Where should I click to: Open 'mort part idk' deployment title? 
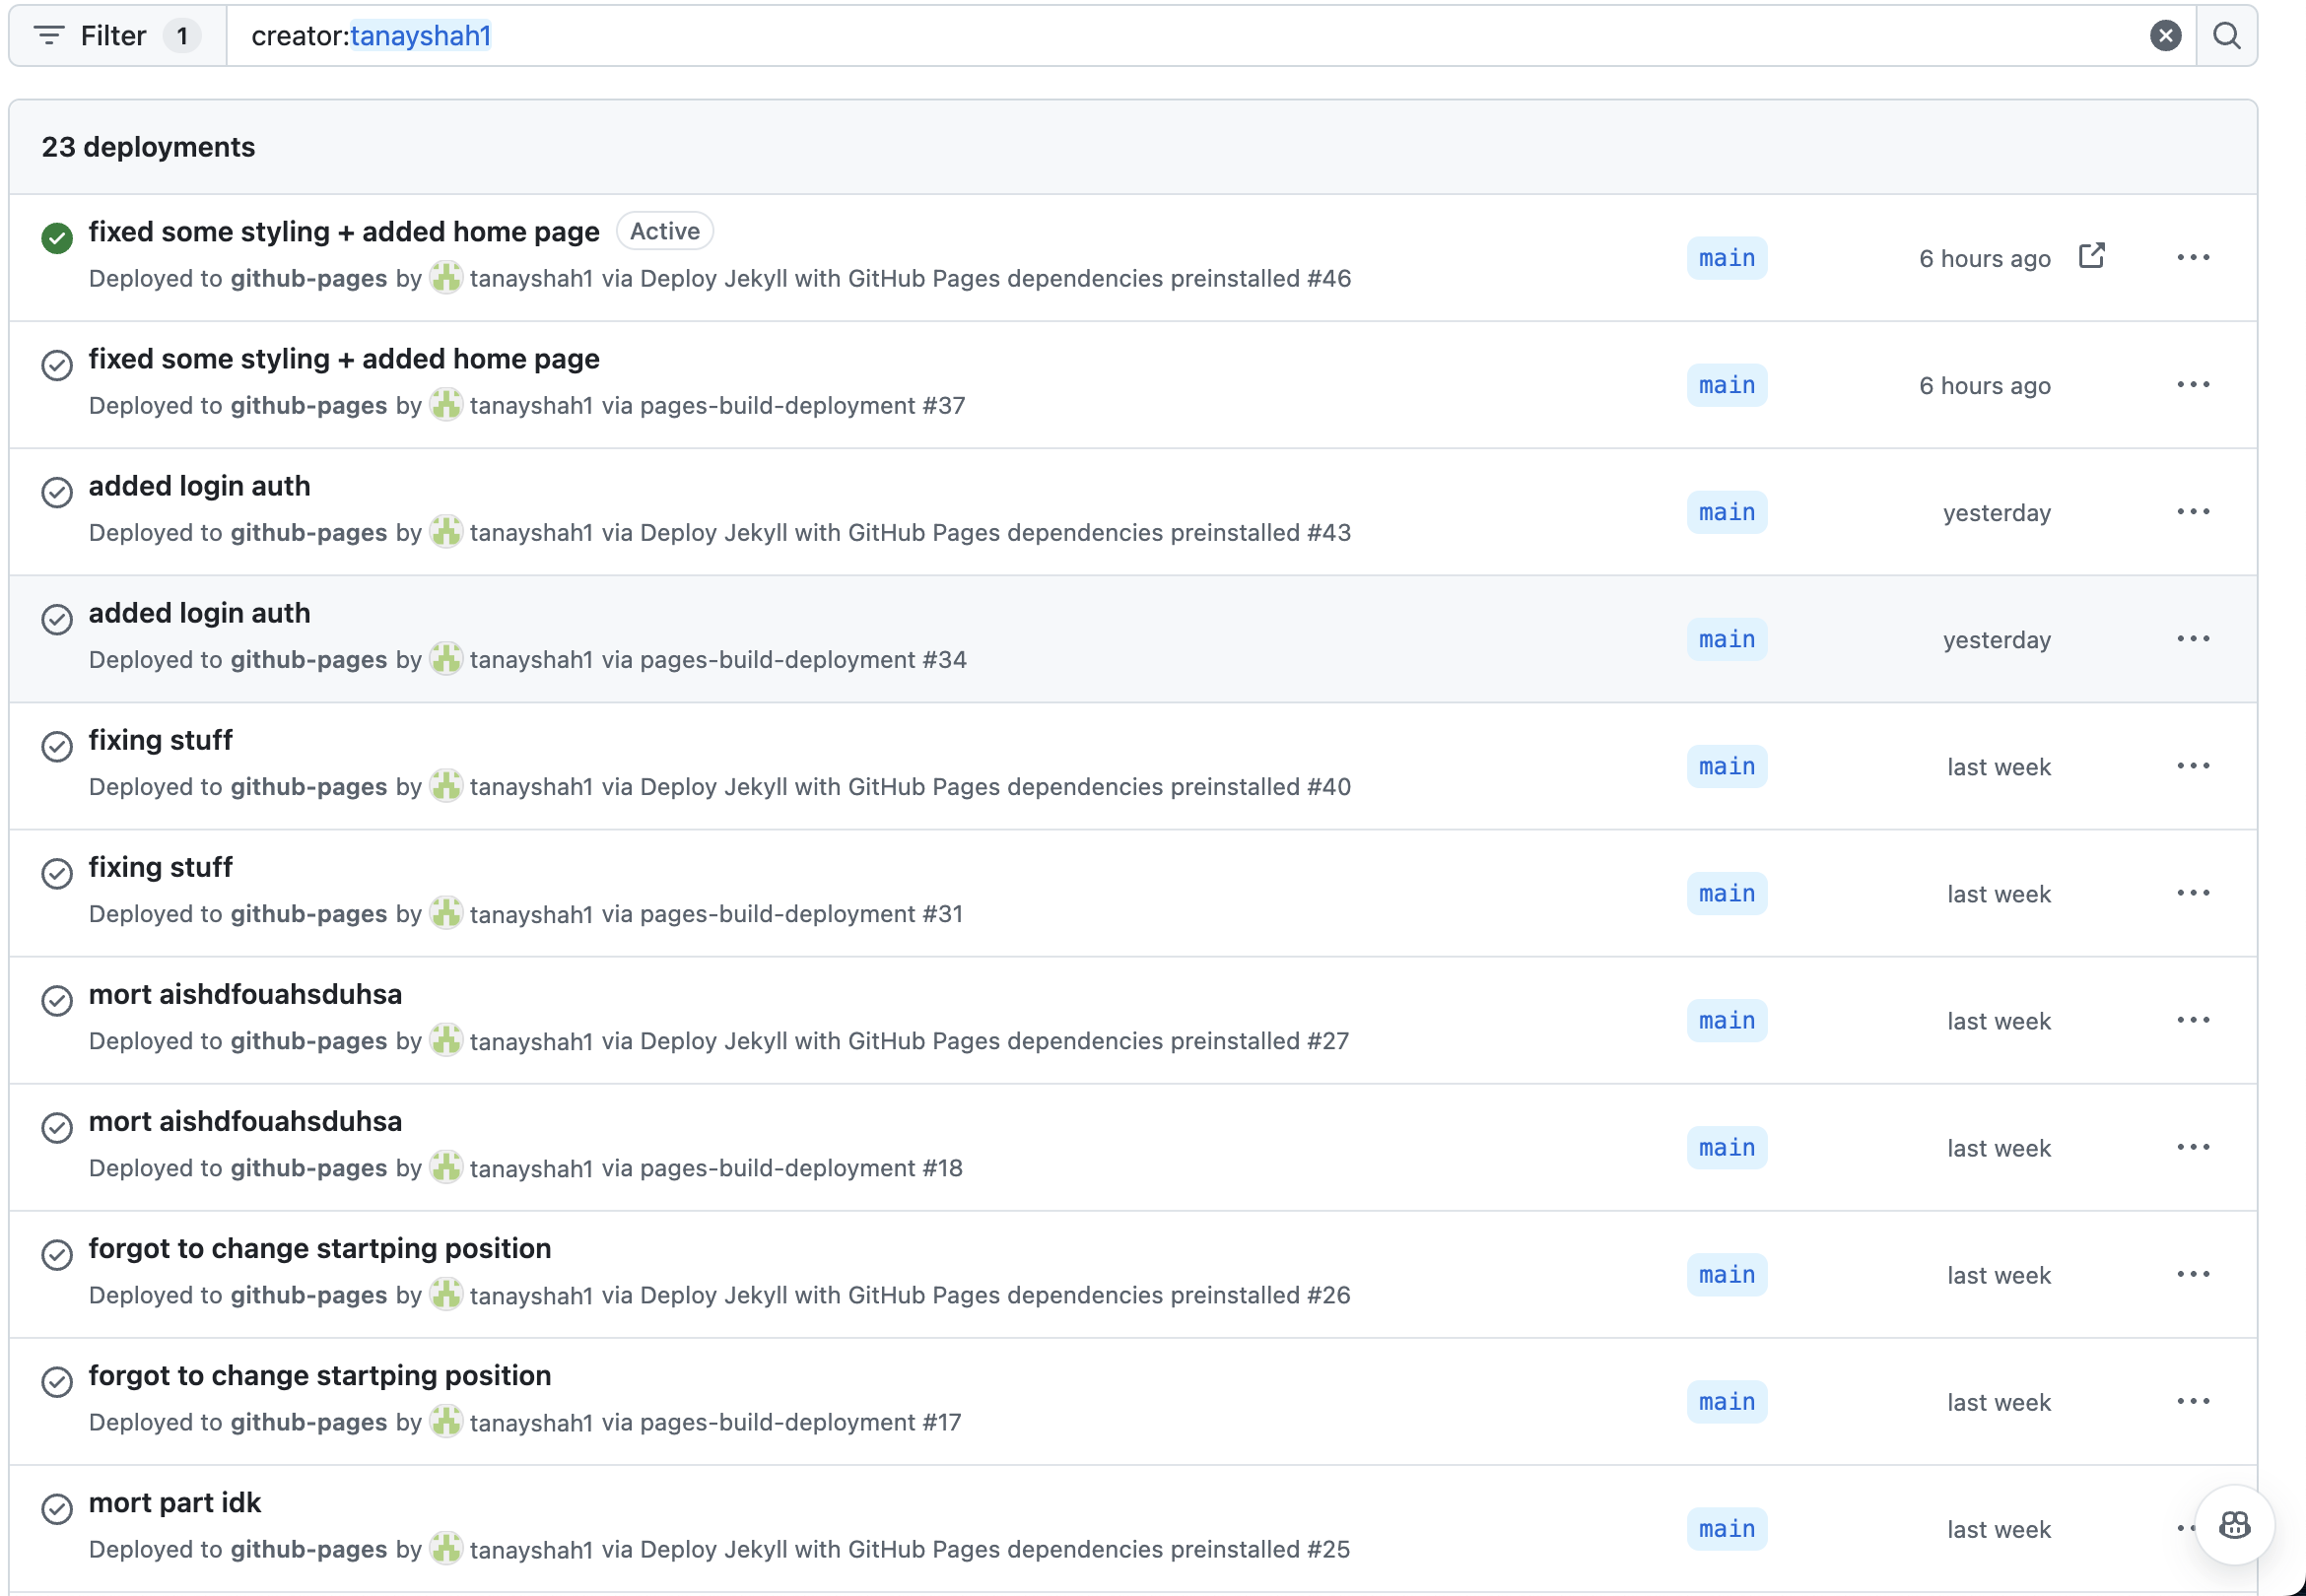[174, 1502]
